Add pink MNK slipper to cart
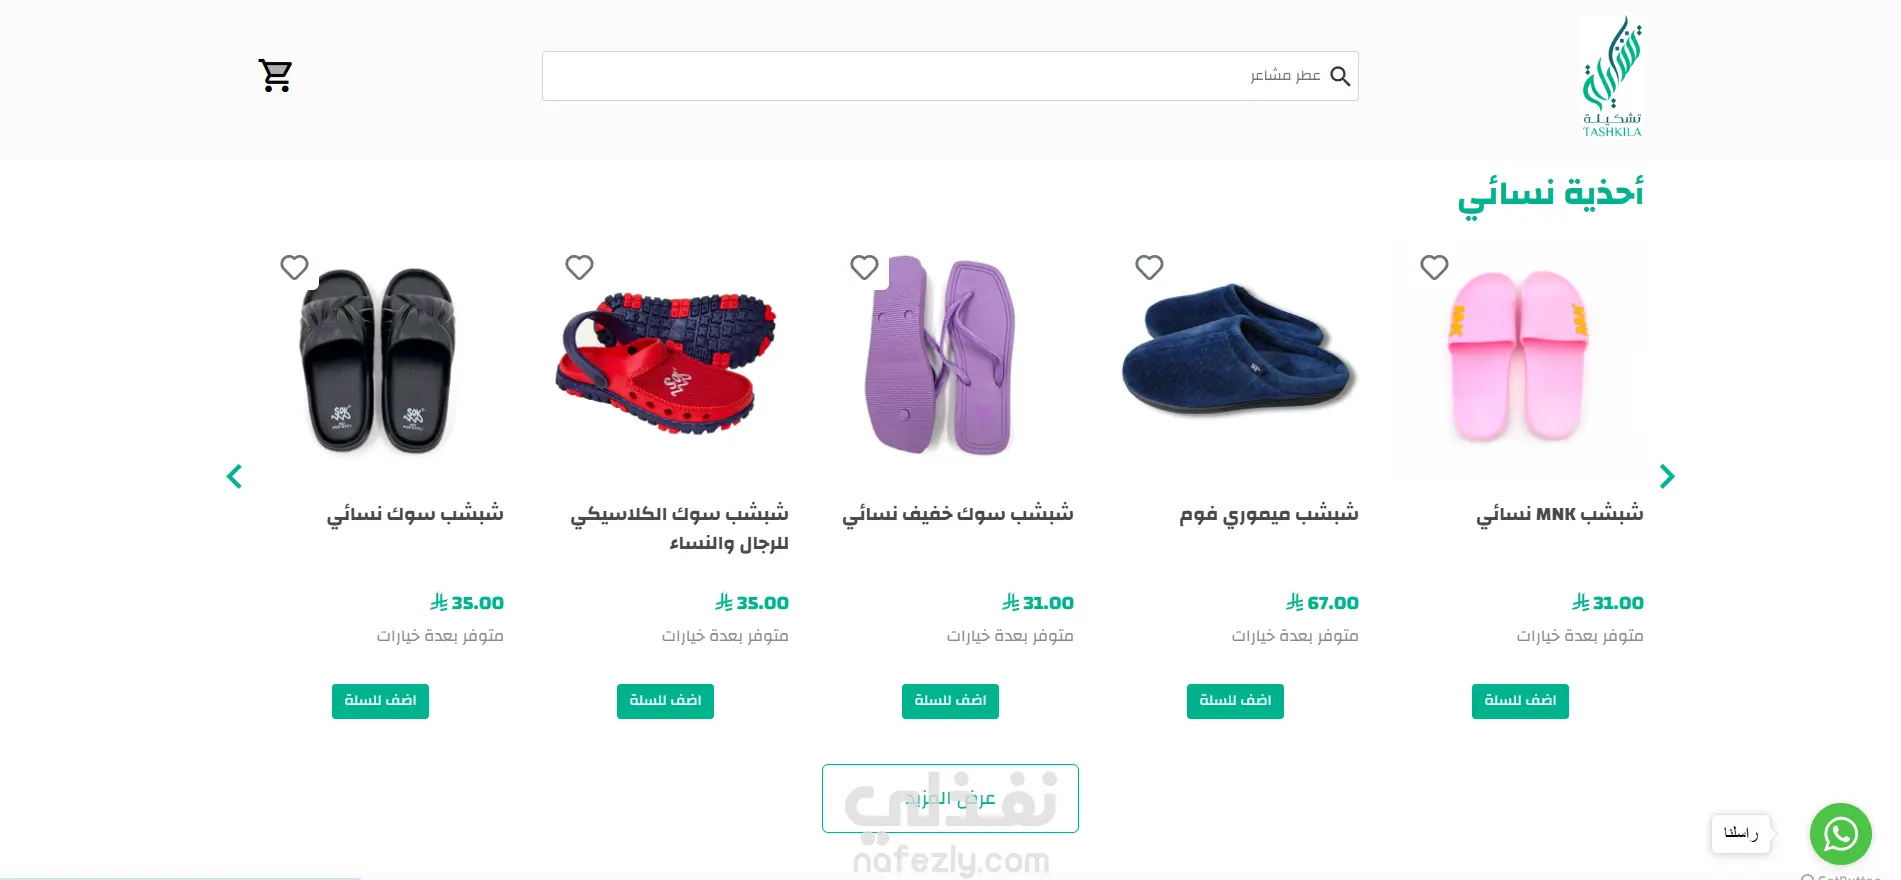This screenshot has height=880, width=1901. (x=1520, y=701)
